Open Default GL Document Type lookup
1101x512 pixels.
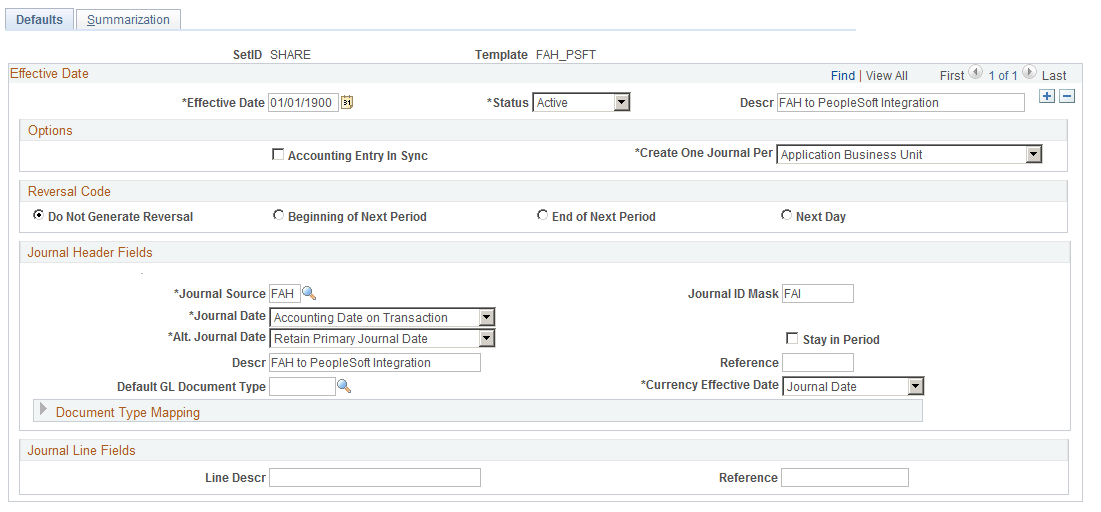[344, 386]
